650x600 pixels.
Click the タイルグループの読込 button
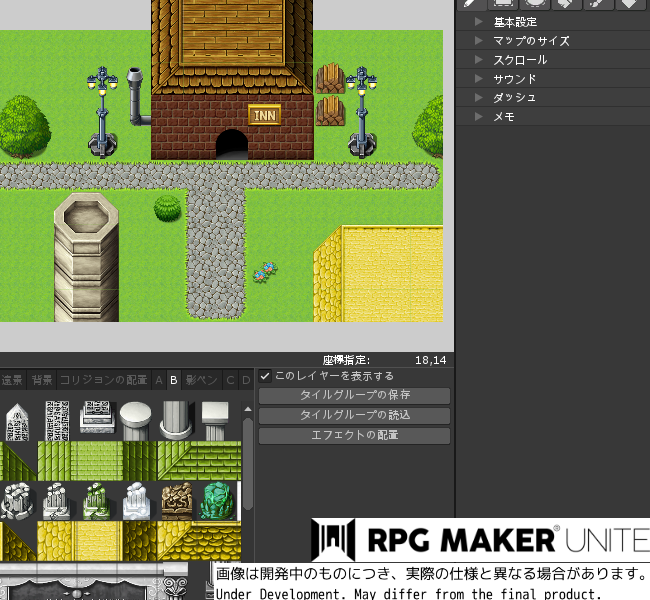[354, 415]
